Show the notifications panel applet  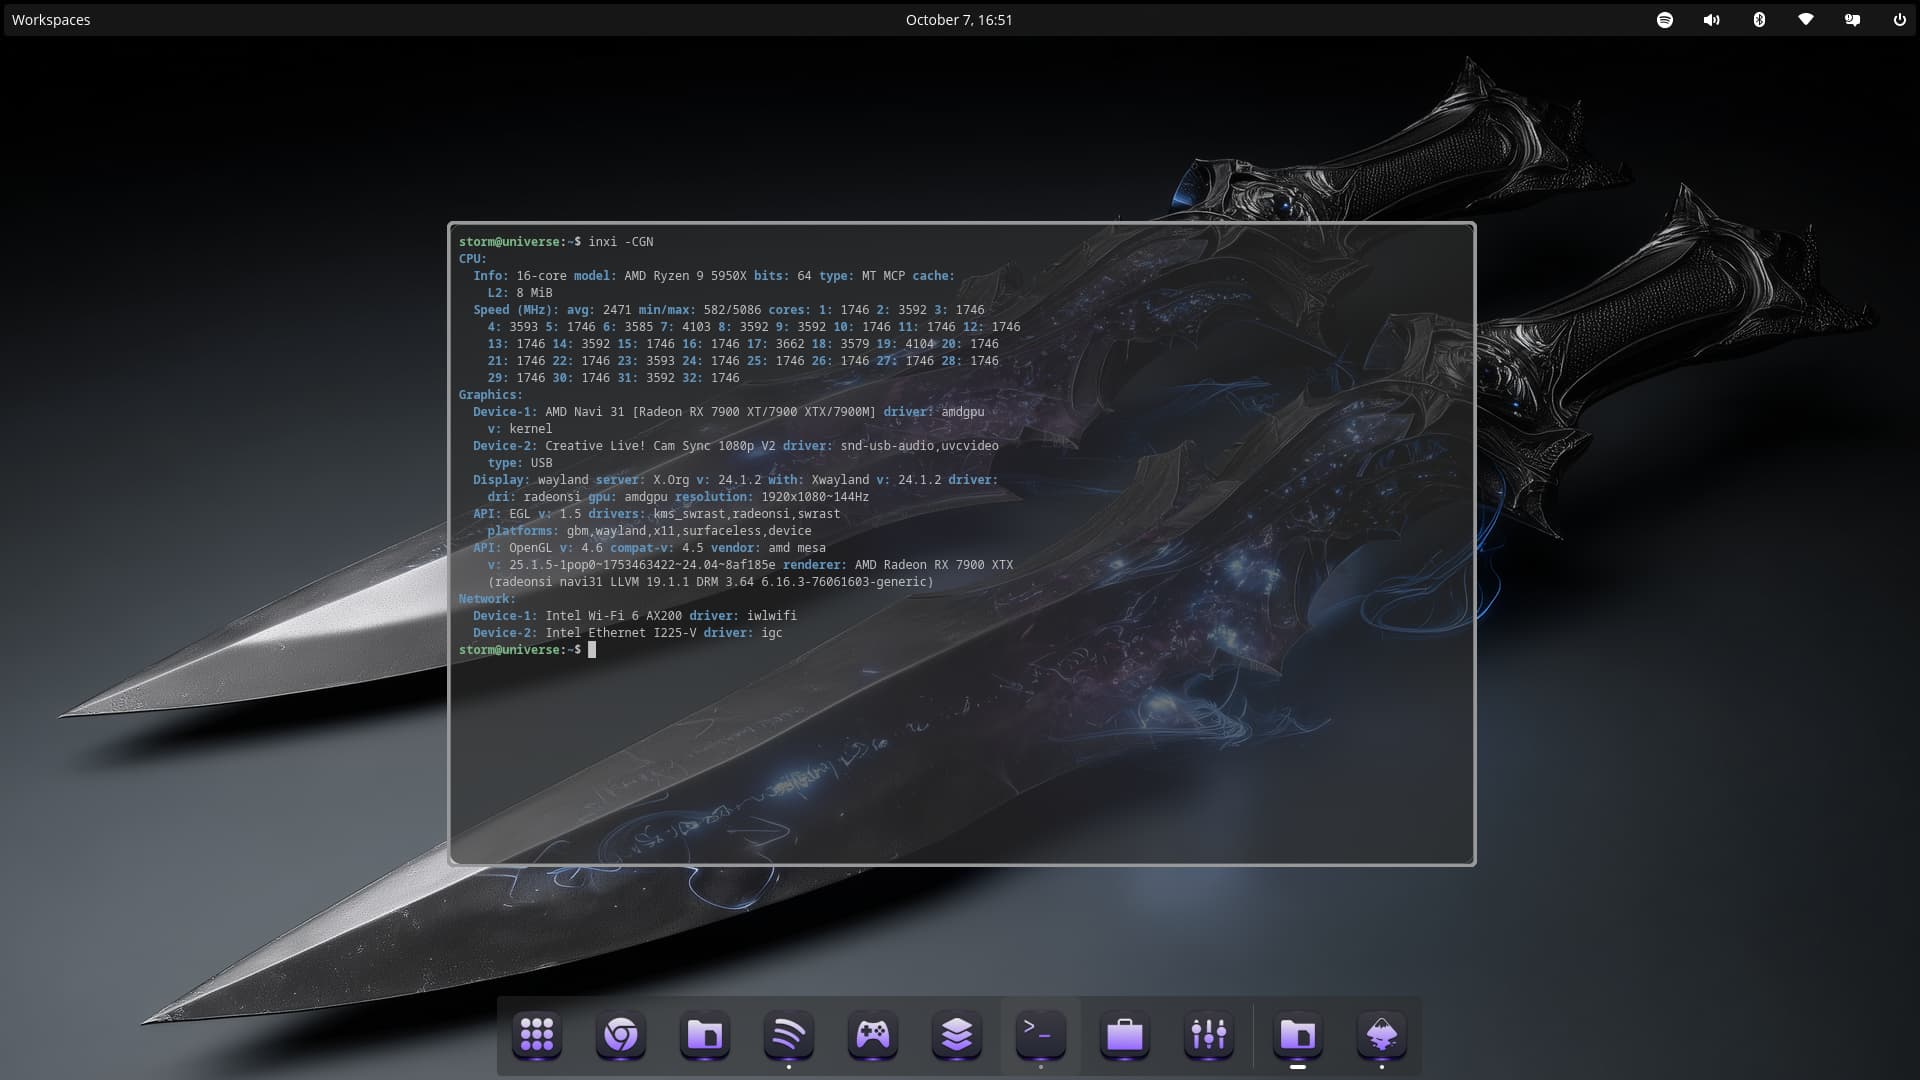pyautogui.click(x=1853, y=20)
